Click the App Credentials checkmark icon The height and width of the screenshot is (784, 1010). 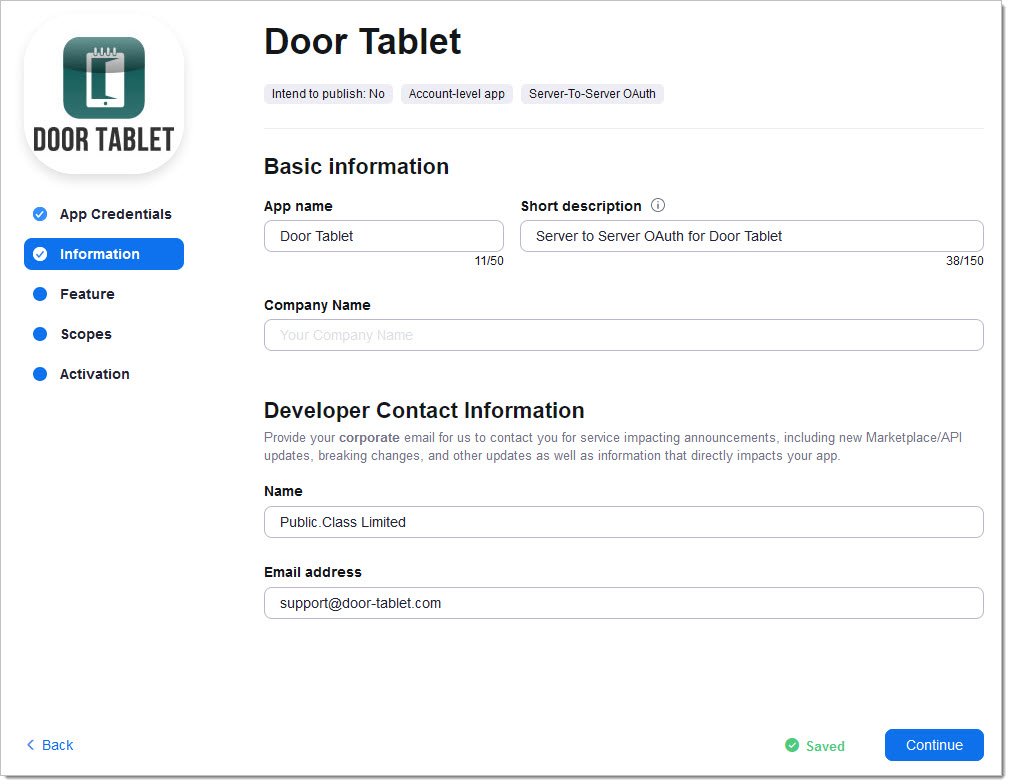40,215
